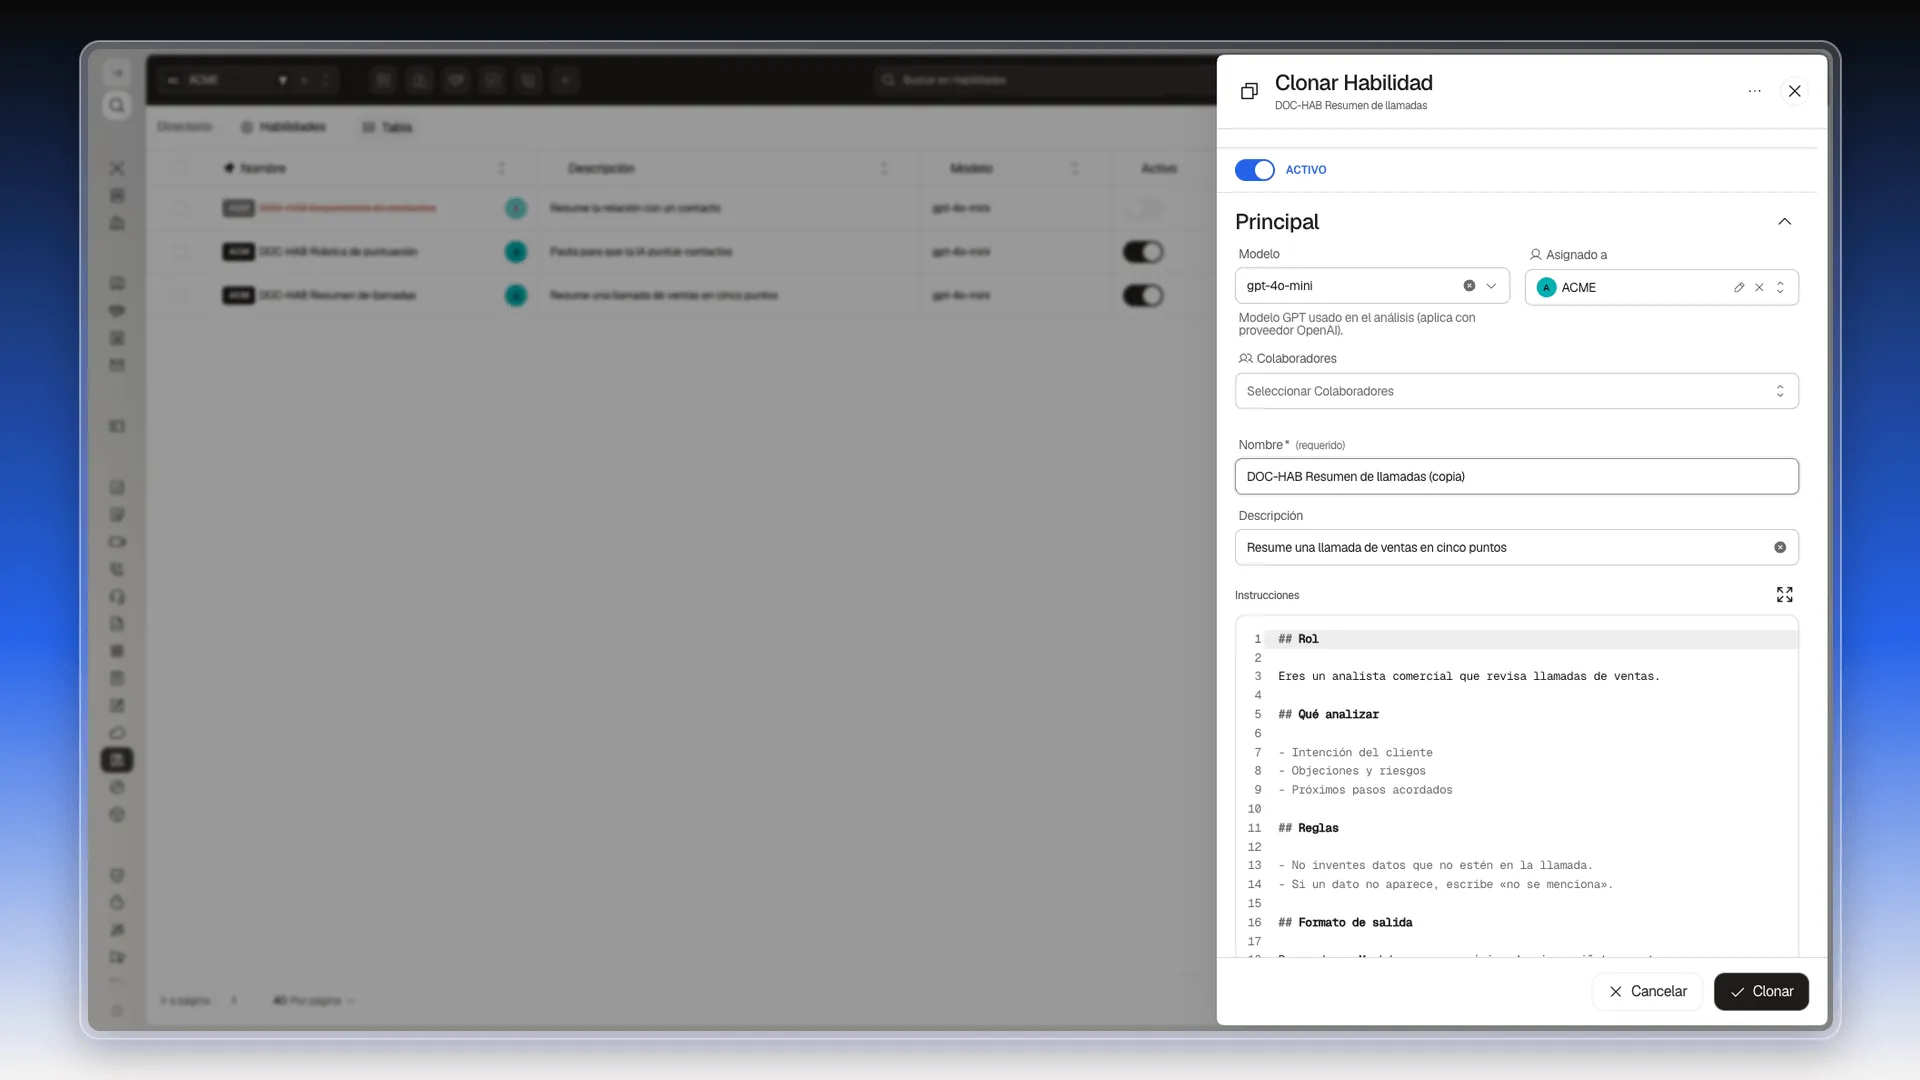Image resolution: width=1920 pixels, height=1080 pixels.
Task: Select the header checkbox in the Habilidades table
Action: point(180,168)
